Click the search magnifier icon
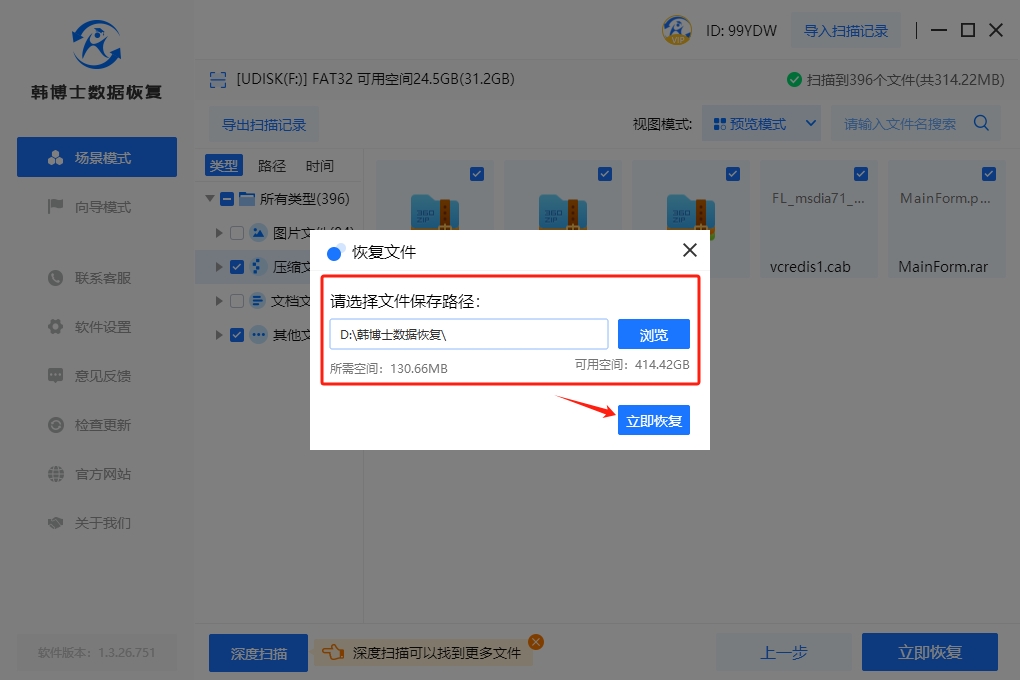Image resolution: width=1020 pixels, height=680 pixels. (x=981, y=124)
